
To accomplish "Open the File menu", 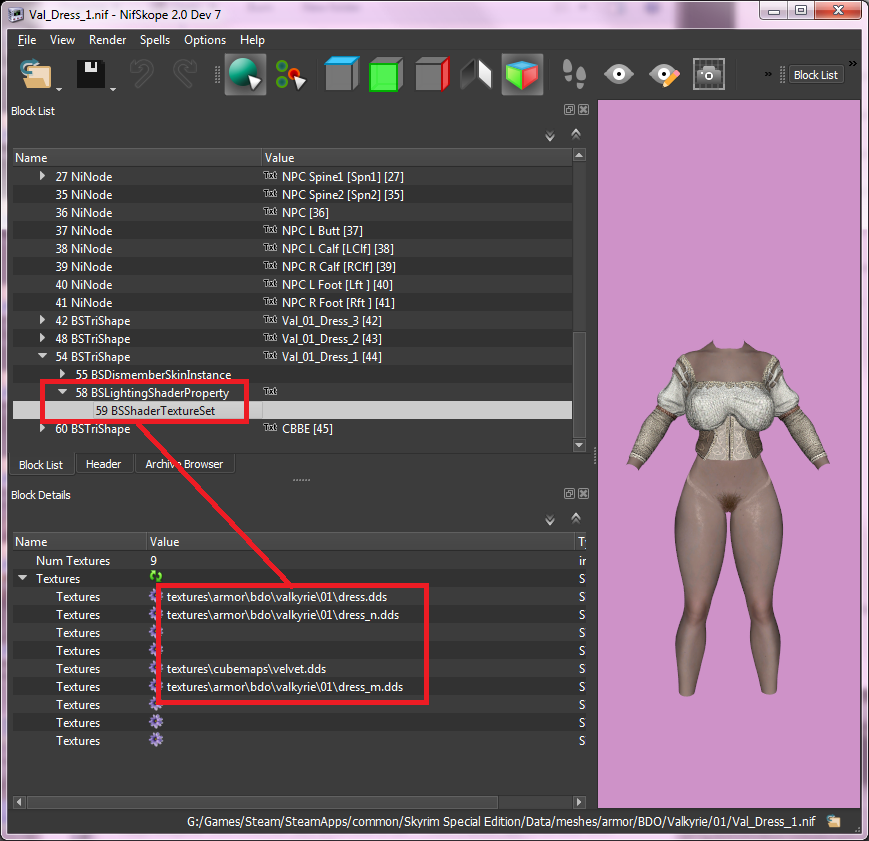I will click(x=27, y=40).
